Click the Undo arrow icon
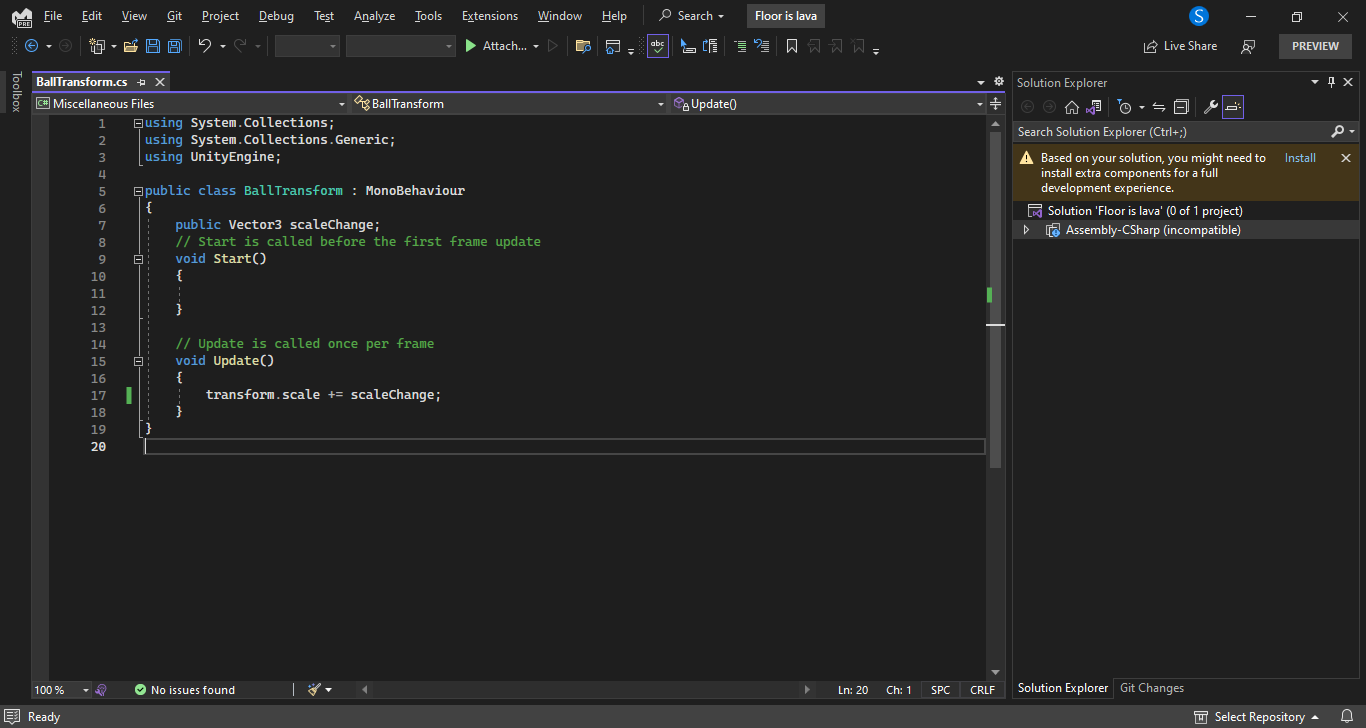The image size is (1366, 728). [205, 46]
